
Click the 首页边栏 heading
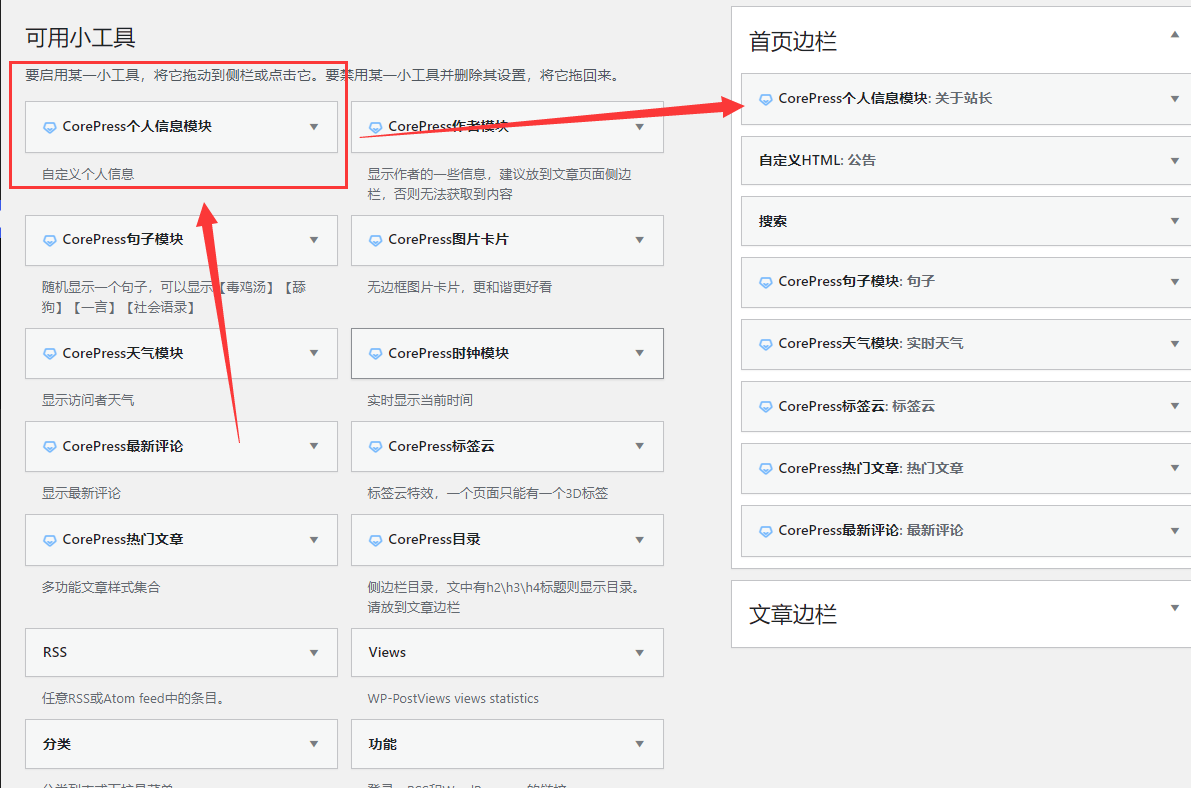coord(792,41)
